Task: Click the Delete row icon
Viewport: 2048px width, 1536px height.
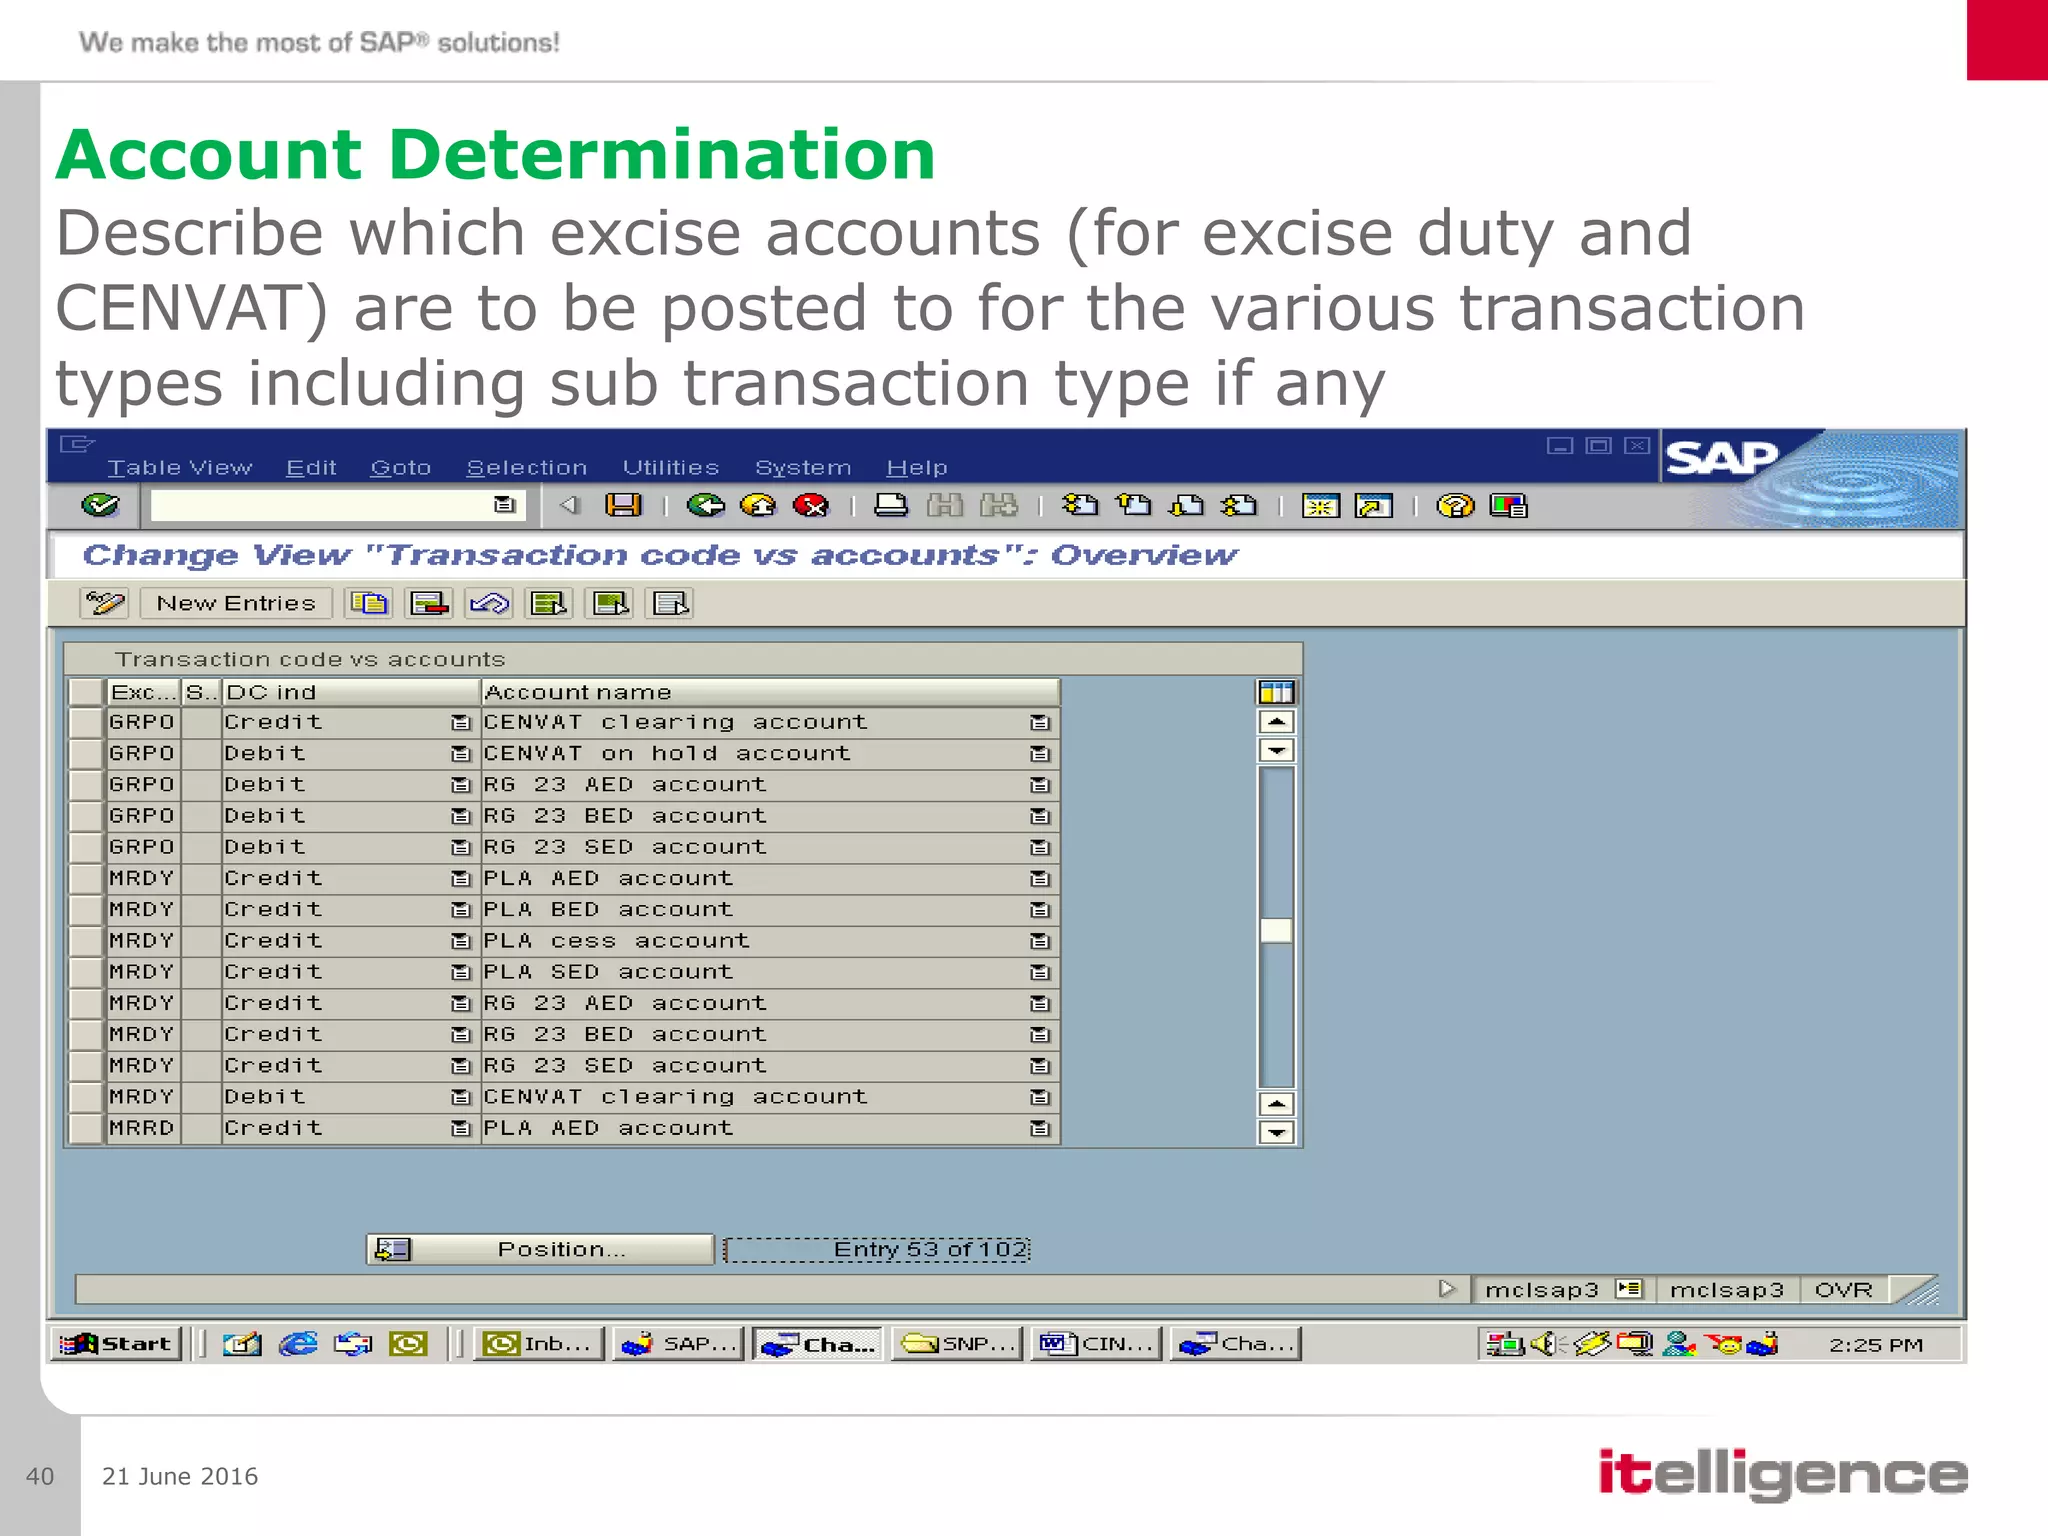Action: 429,603
